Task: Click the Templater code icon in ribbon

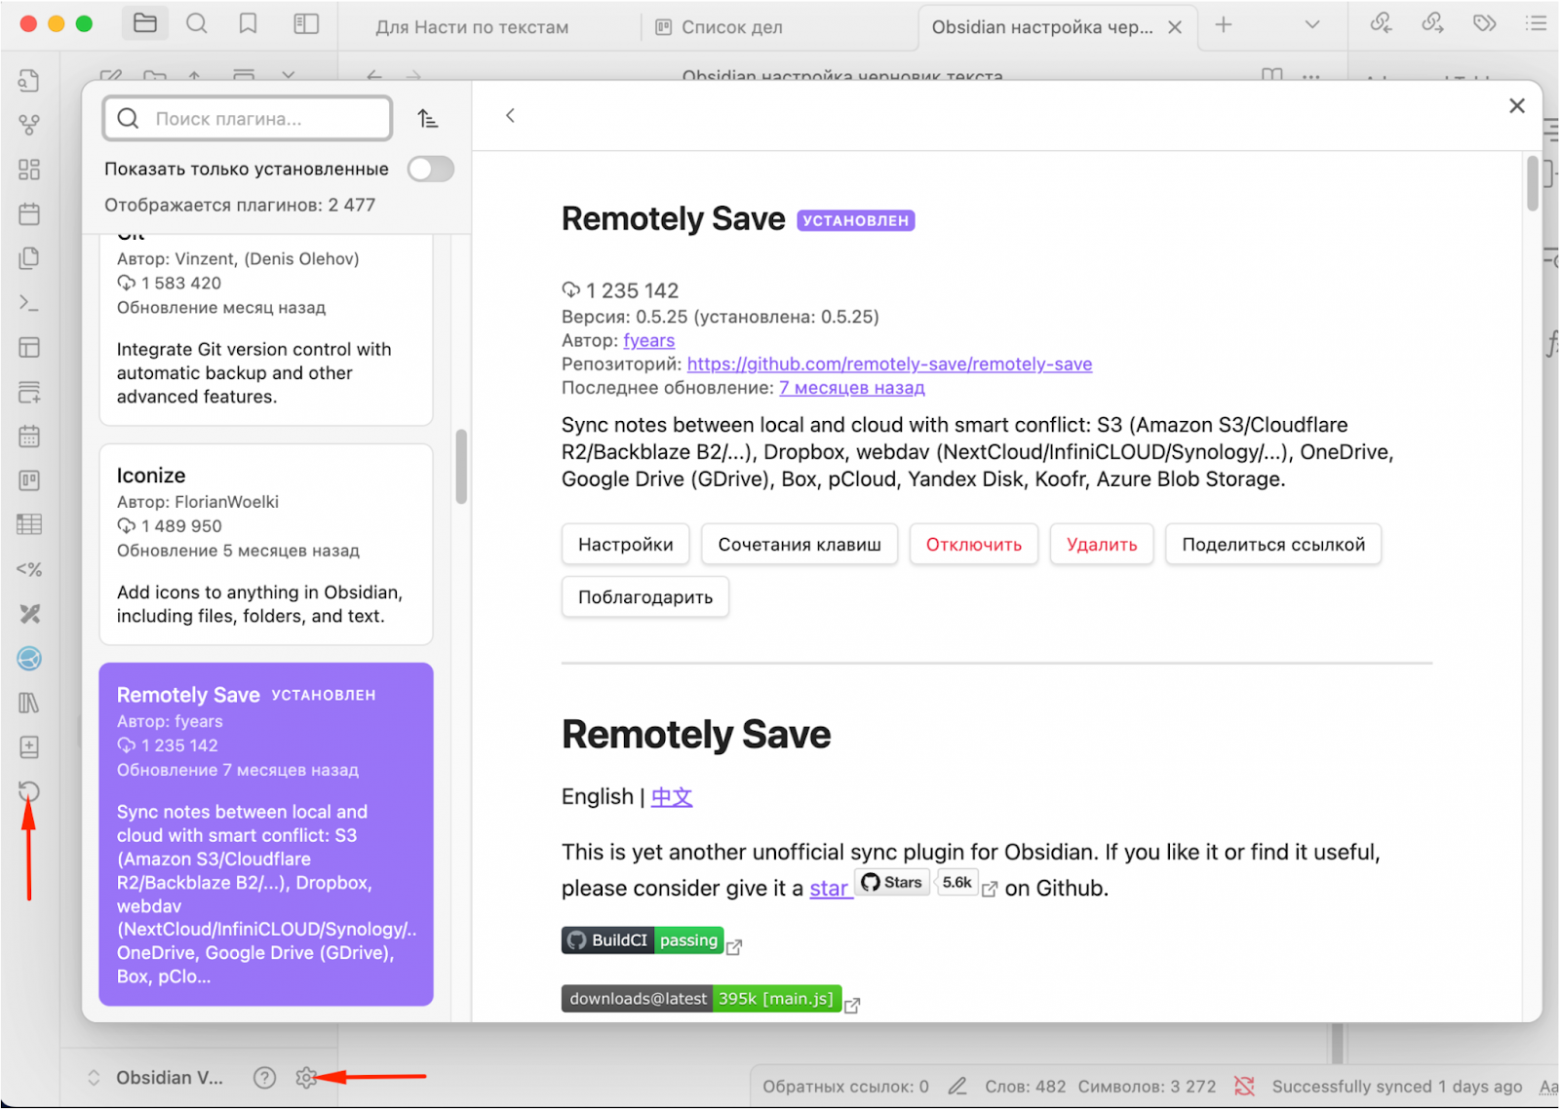Action: point(29,570)
